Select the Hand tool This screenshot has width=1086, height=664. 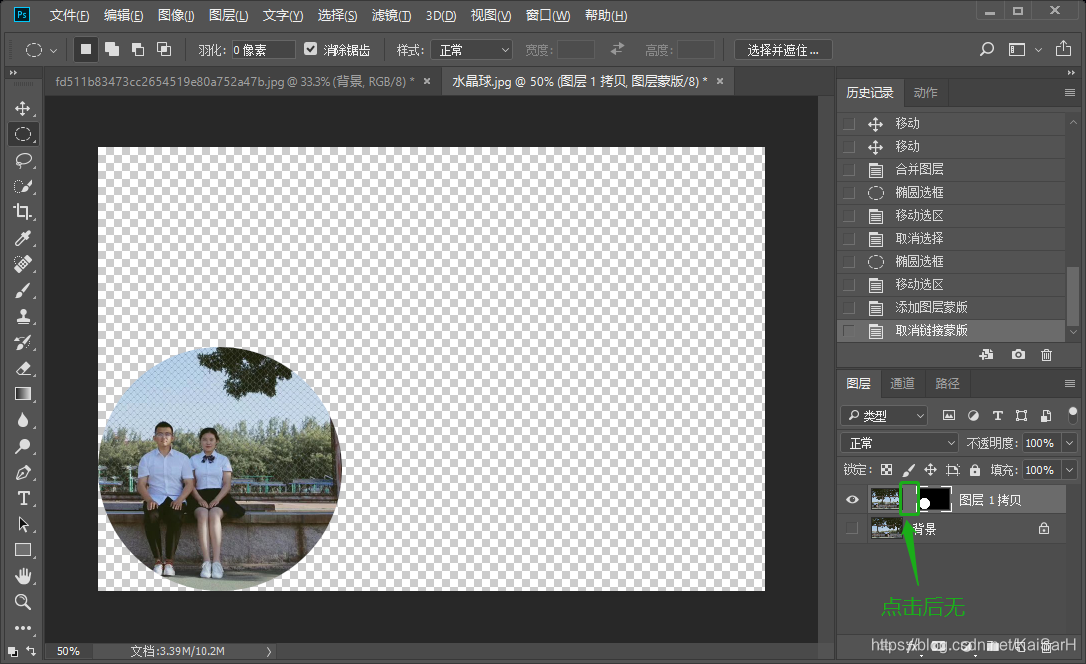click(x=23, y=576)
